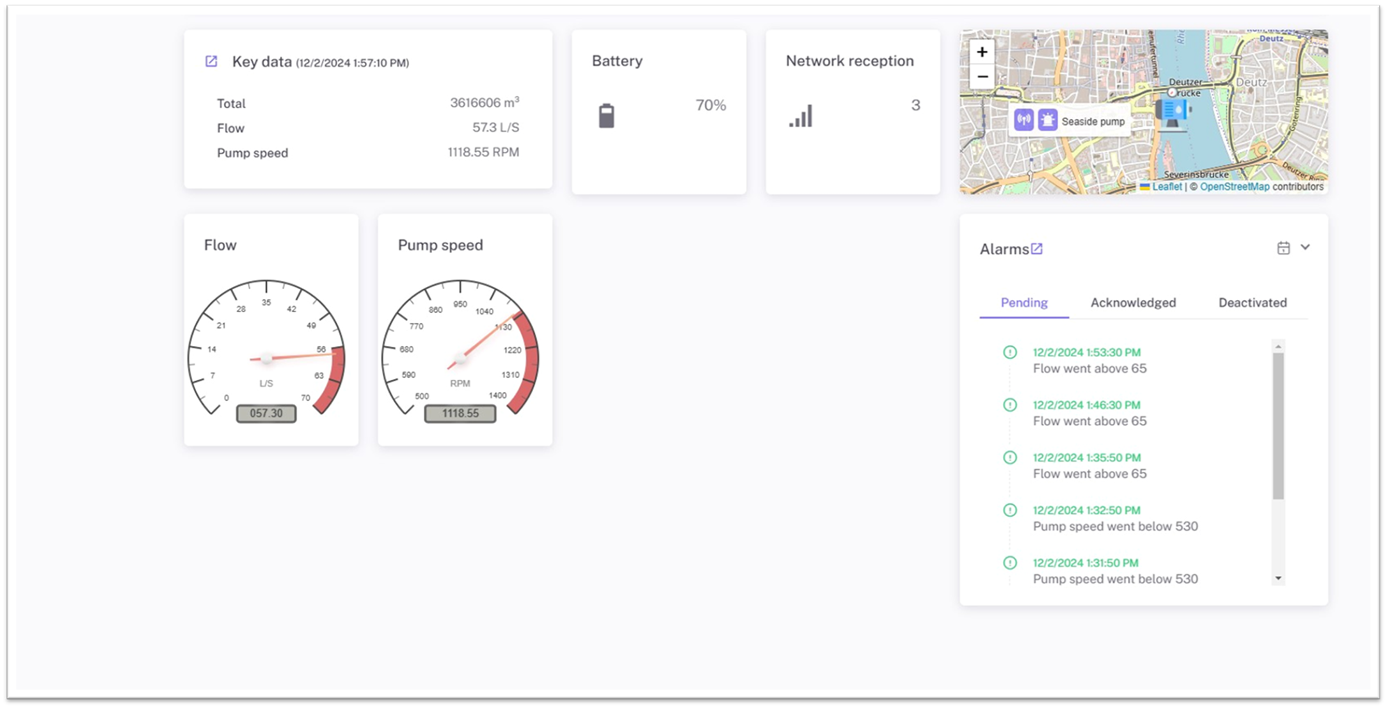The width and height of the screenshot is (1387, 708).
Task: Open the Key data external link icon
Action: pos(211,61)
